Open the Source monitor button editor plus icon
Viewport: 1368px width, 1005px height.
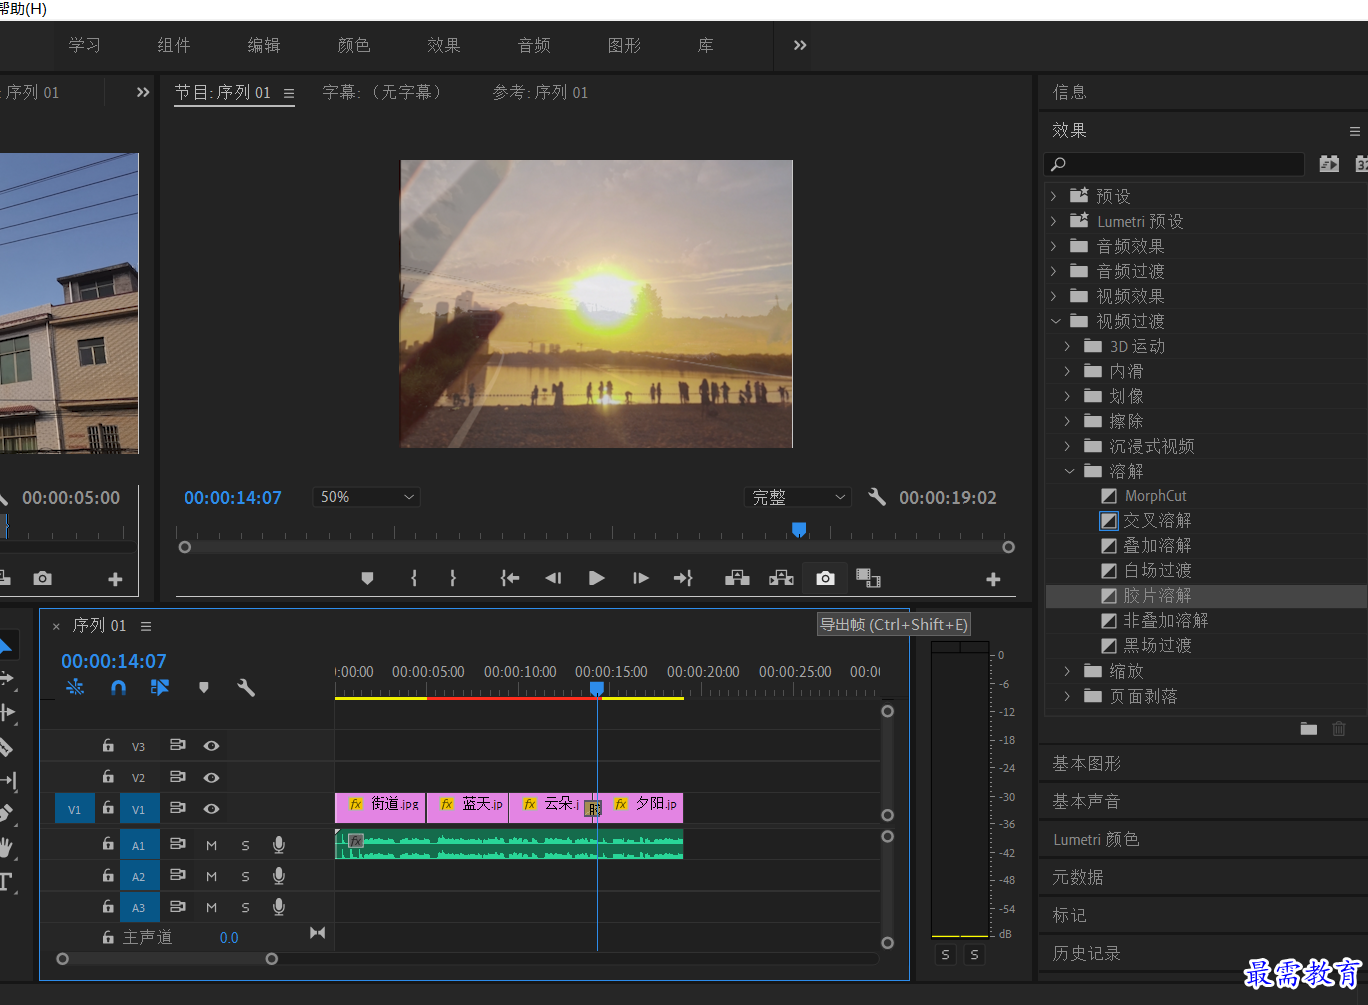115,579
